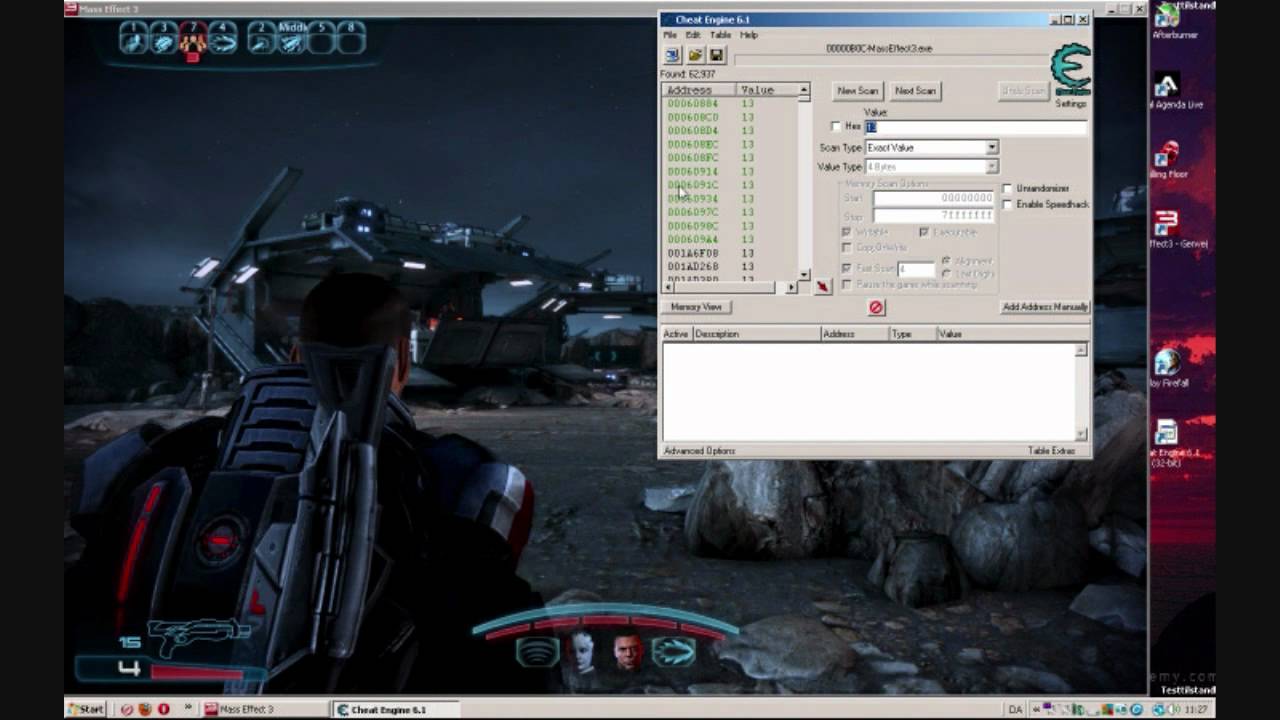Click the Description column header in cheat table
The height and width of the screenshot is (720, 1280).
[x=756, y=334]
